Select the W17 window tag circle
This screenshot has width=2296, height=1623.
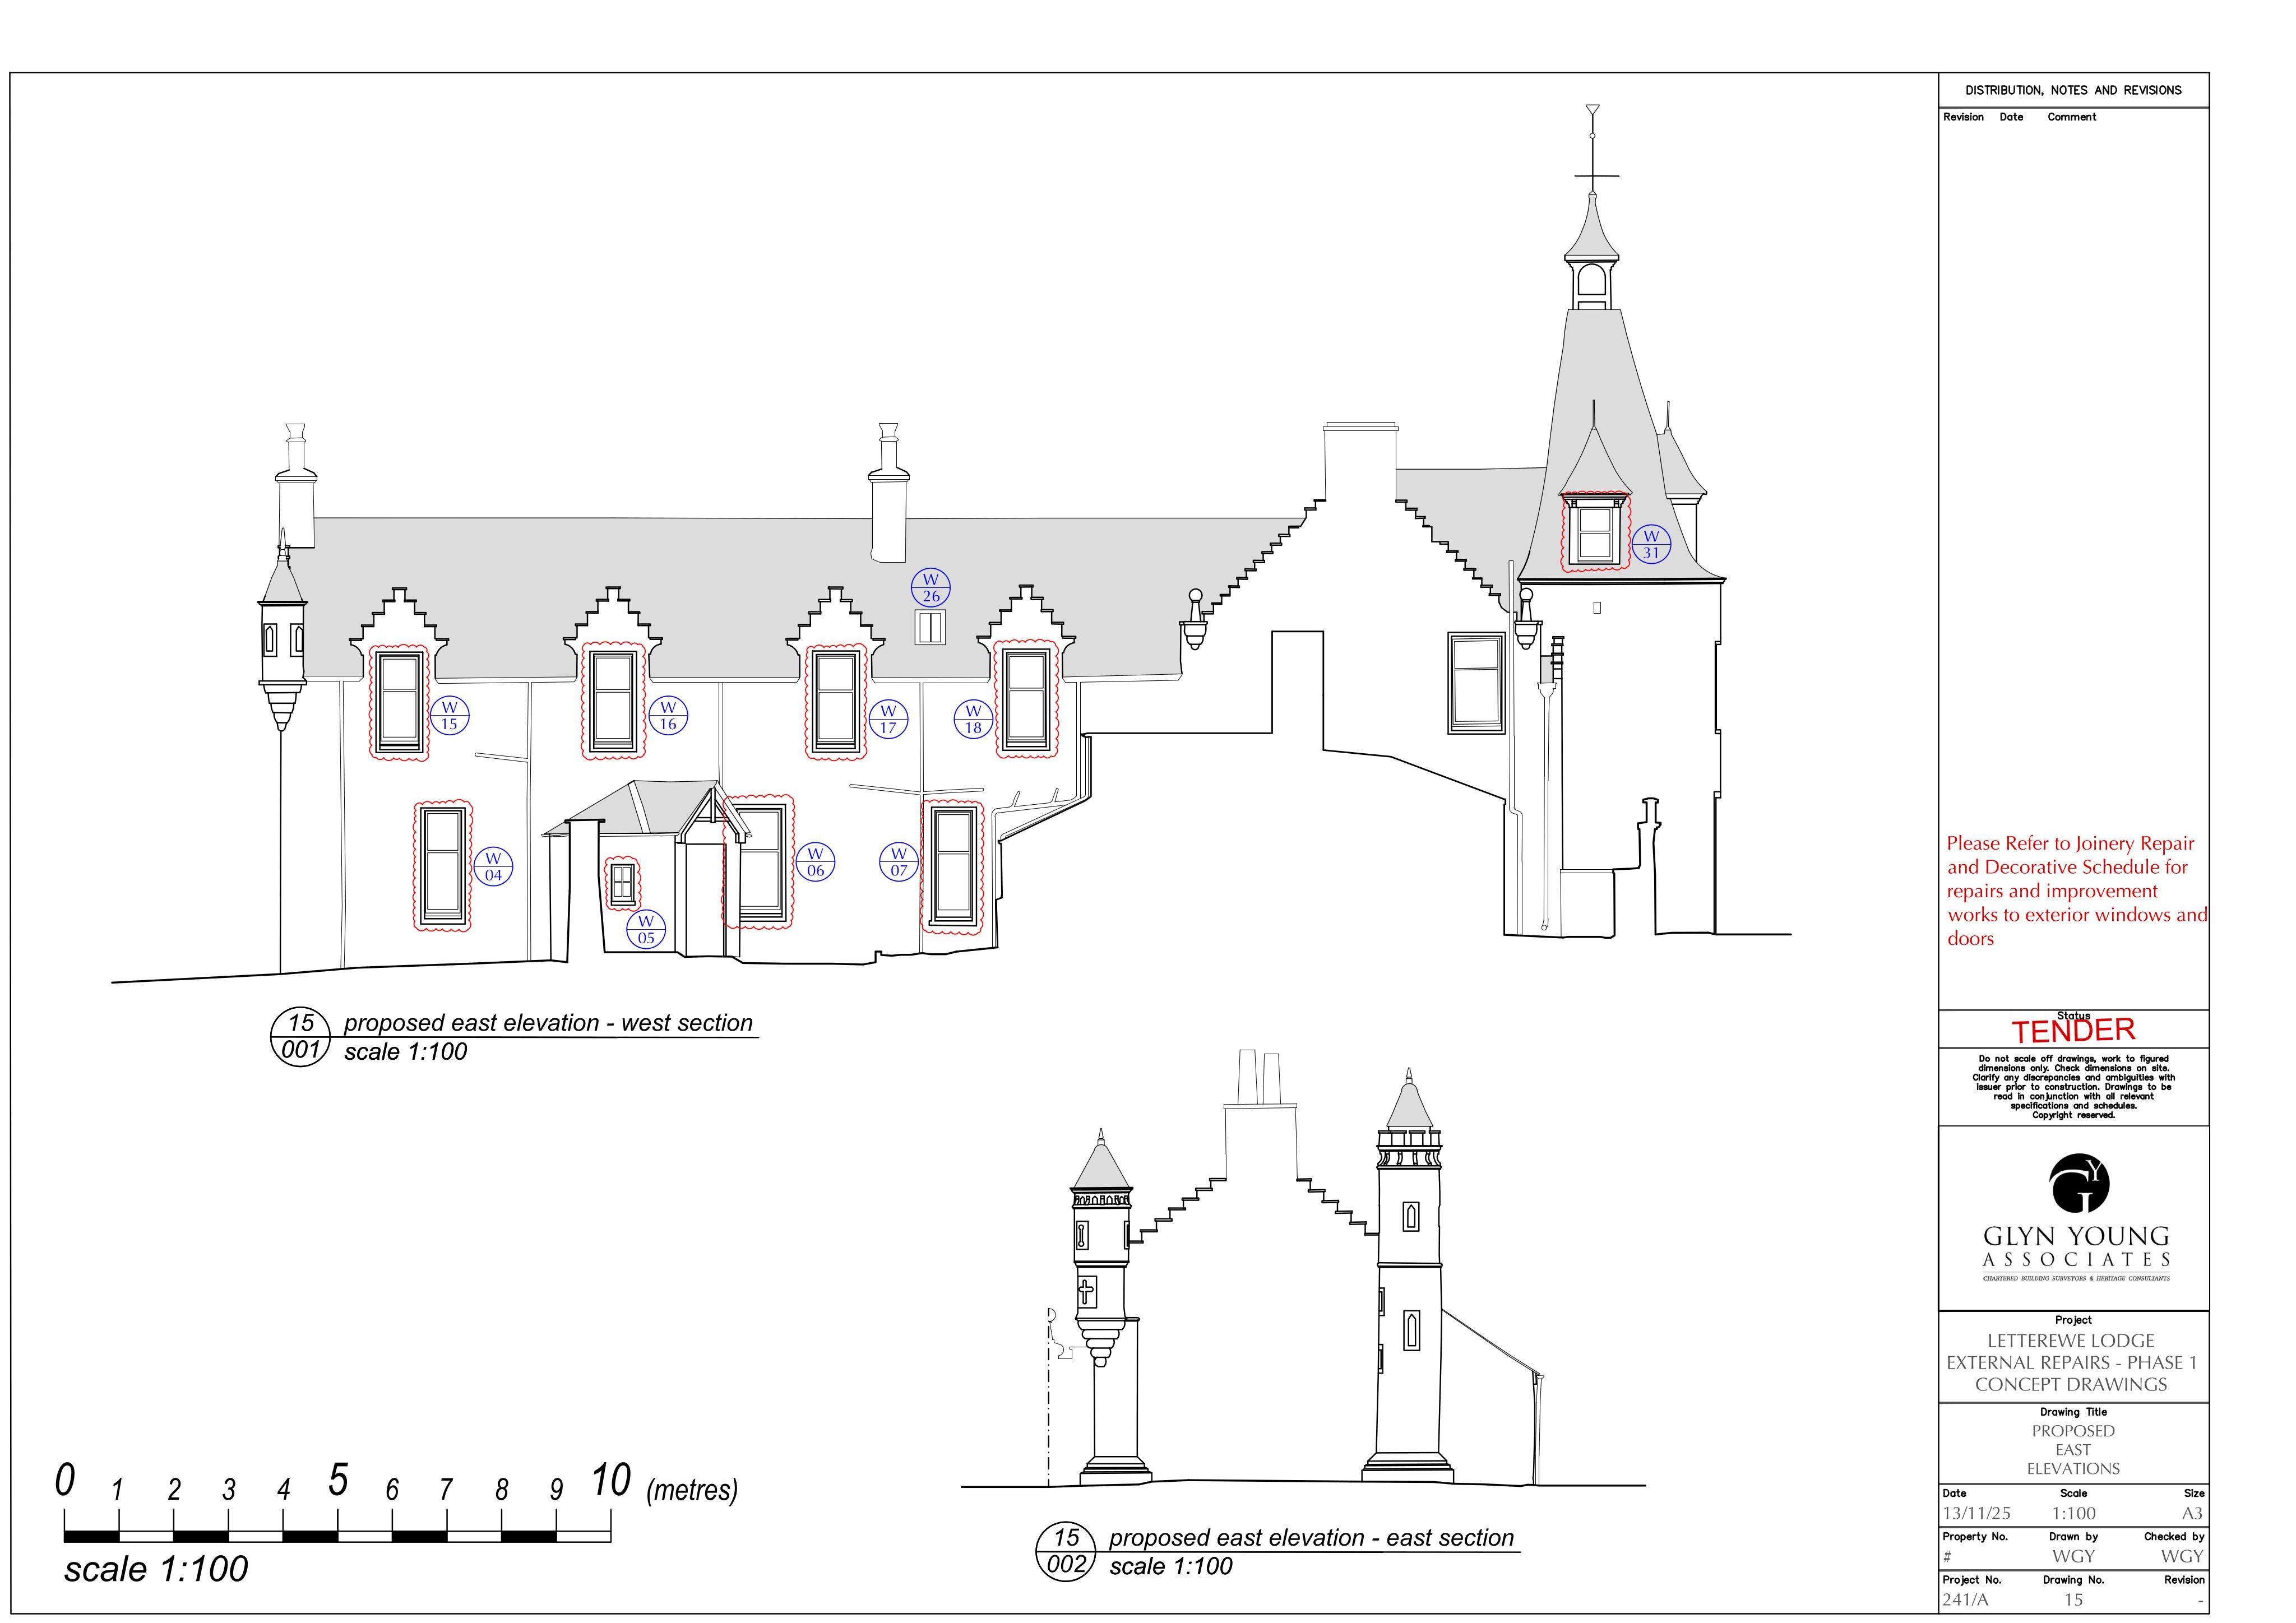point(888,719)
